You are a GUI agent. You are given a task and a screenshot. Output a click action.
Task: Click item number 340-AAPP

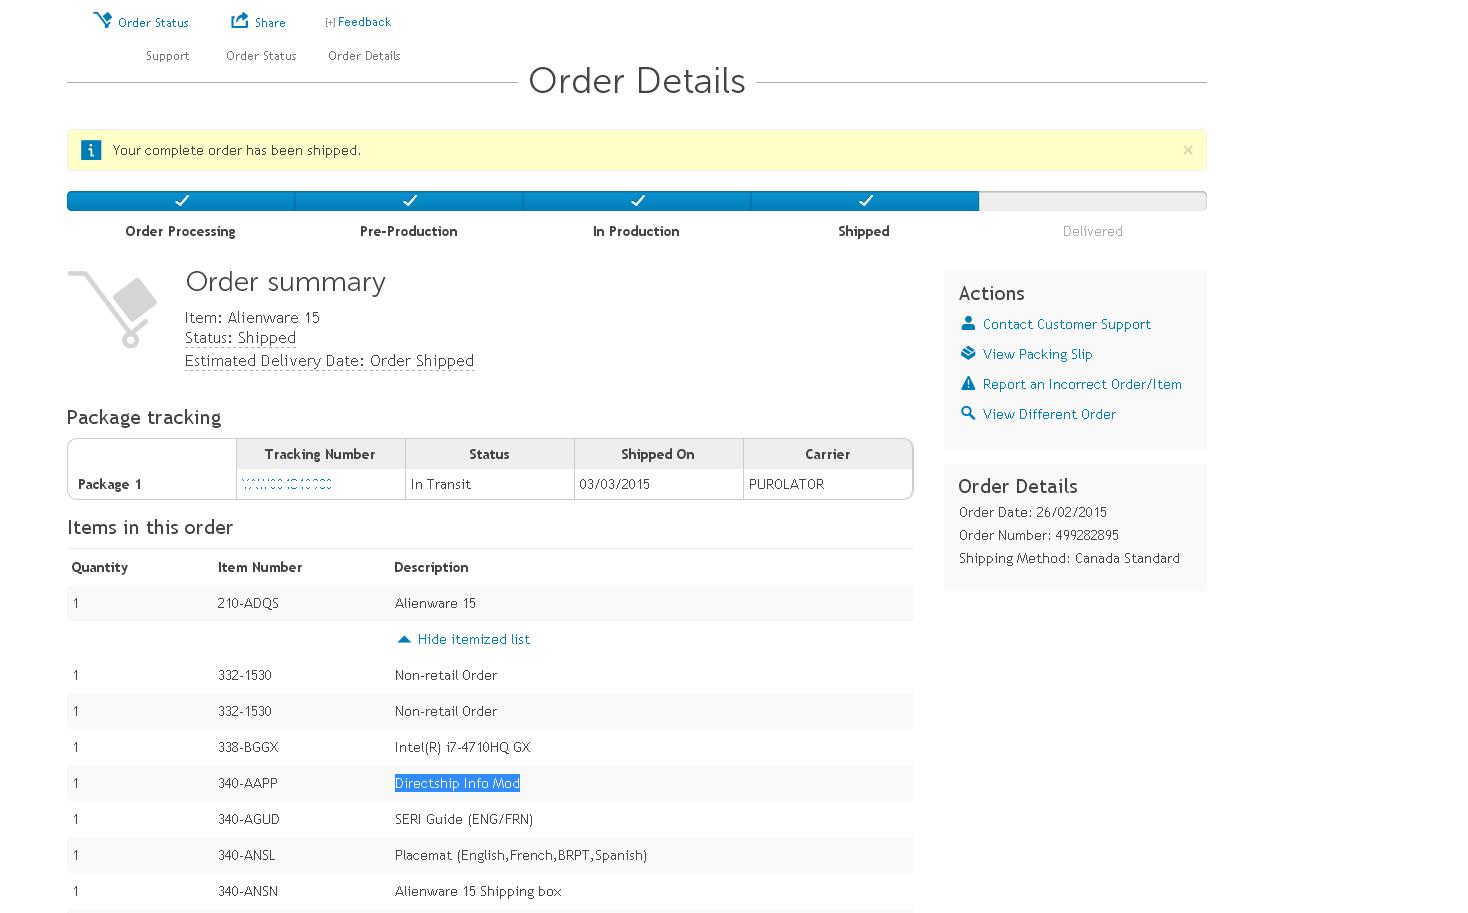click(248, 783)
